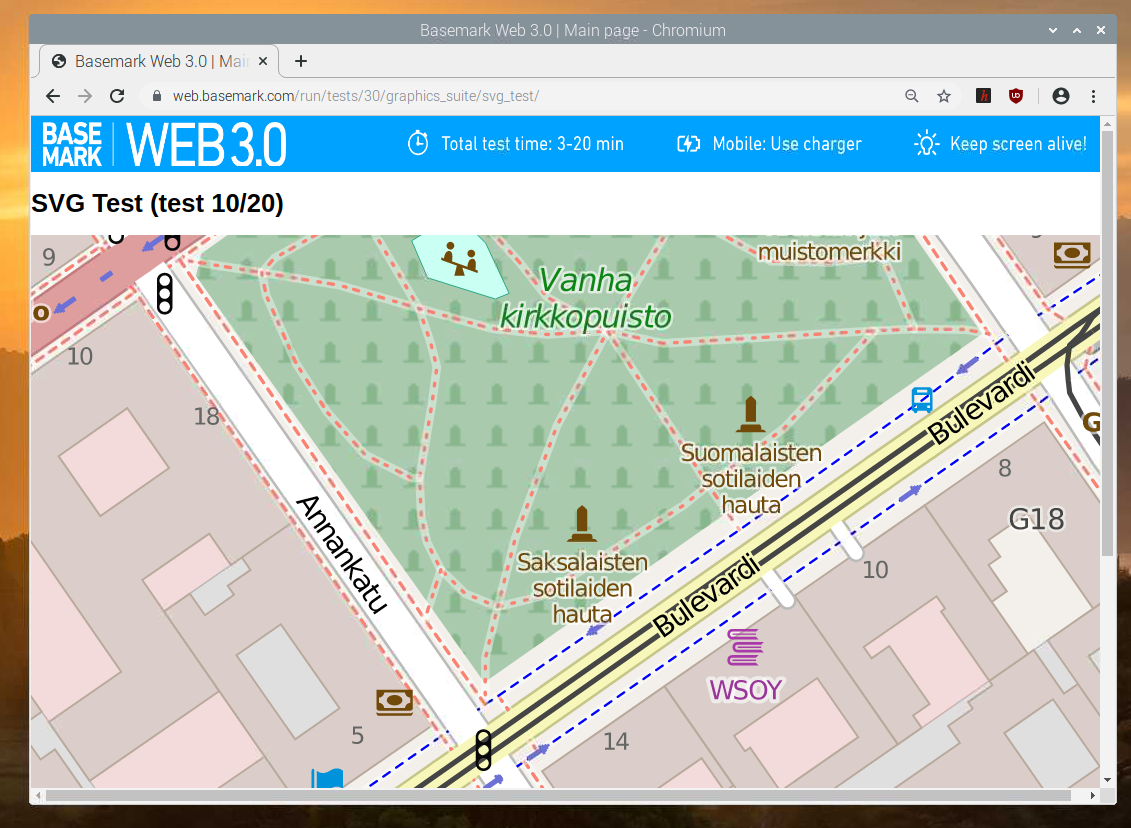The width and height of the screenshot is (1131, 828).
Task: Click the horizontal scrollbar at page bottom
Action: pyautogui.click(x=559, y=796)
